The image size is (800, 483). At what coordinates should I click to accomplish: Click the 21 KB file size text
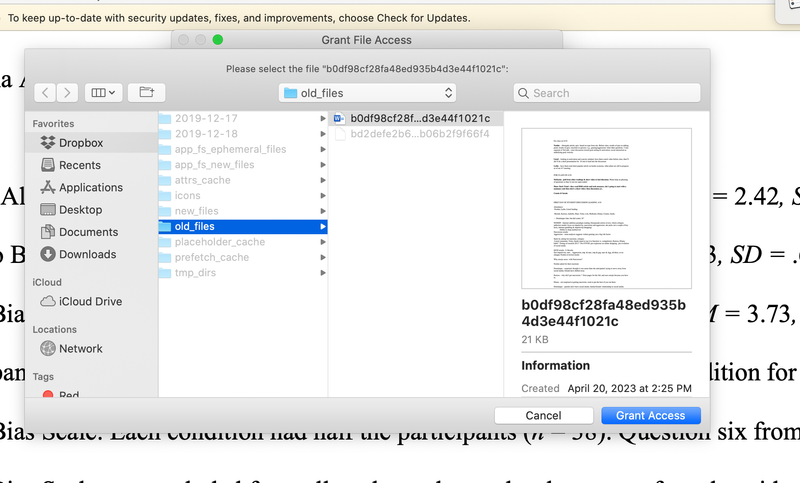[535, 340]
